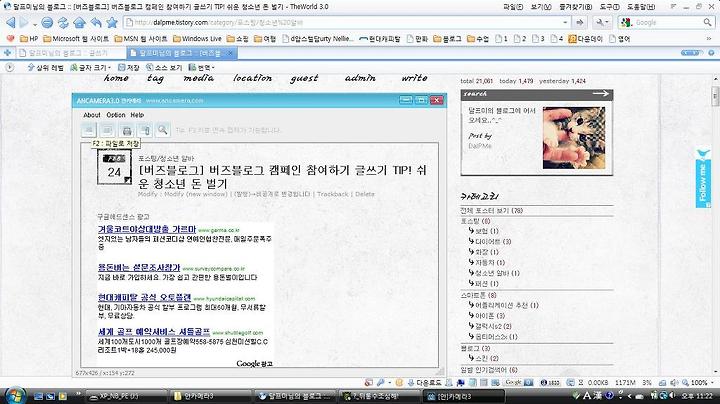The image size is (720, 404).
Task: Click the status bar Google toolbar icon
Action: (x=513, y=382)
